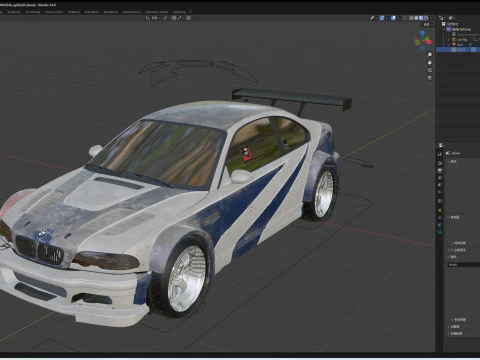Collapse the purple BMW collection in outliner
The height and width of the screenshot is (360, 480).
coord(444,29)
